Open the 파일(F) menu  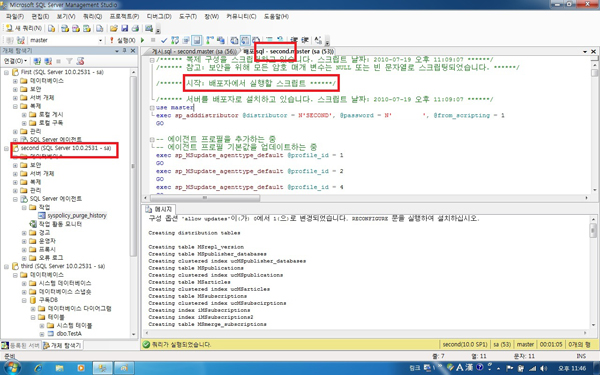15,16
